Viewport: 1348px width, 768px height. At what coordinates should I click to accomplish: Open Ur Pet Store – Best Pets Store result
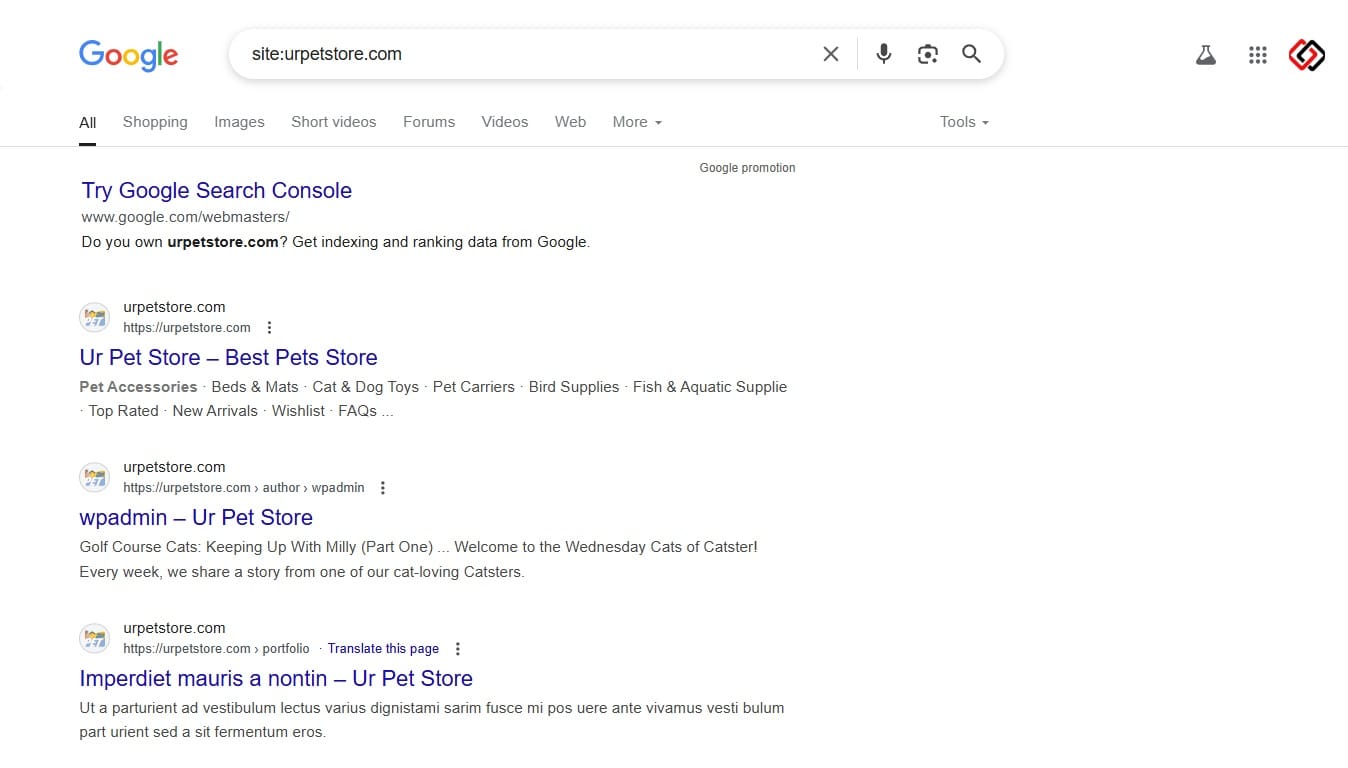coord(228,358)
